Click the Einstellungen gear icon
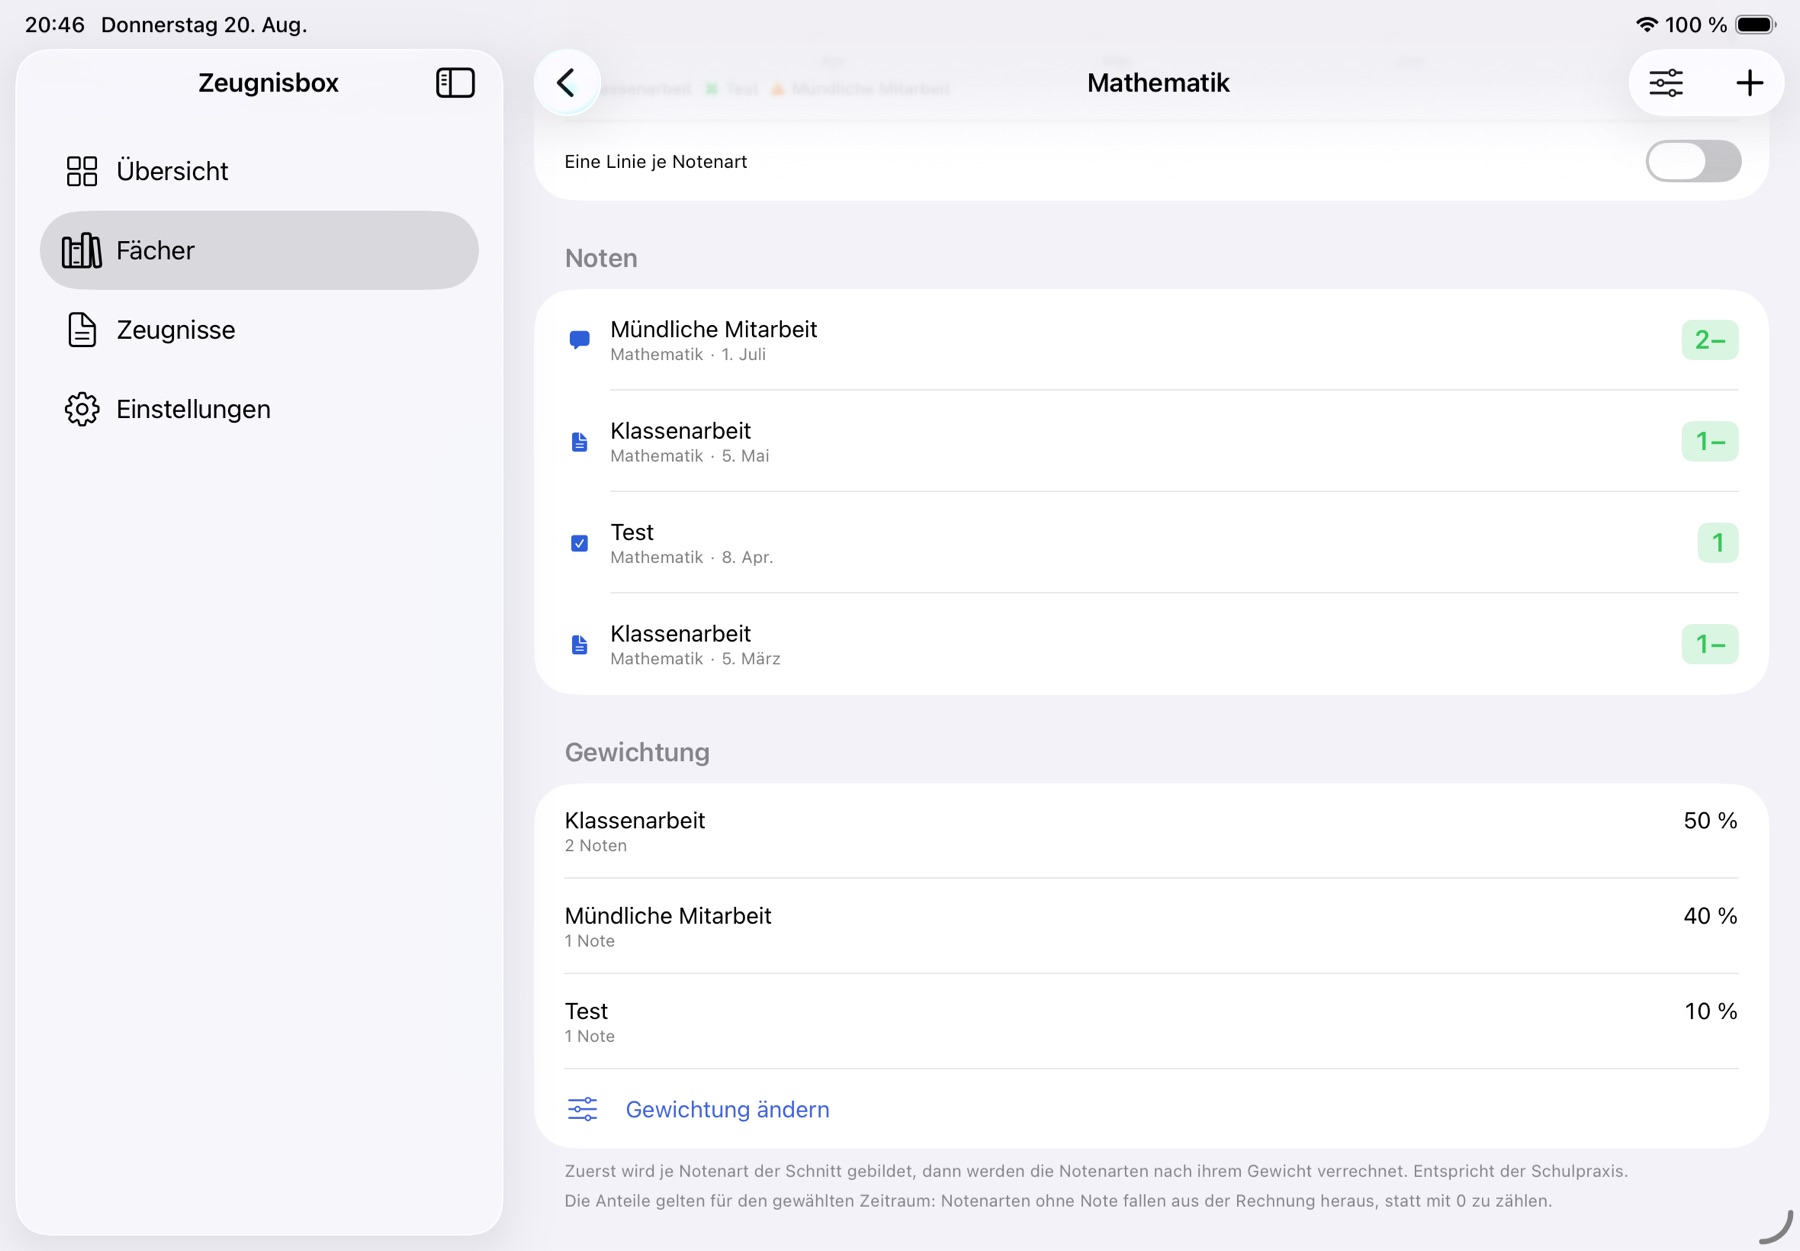The image size is (1800, 1251). tap(82, 409)
